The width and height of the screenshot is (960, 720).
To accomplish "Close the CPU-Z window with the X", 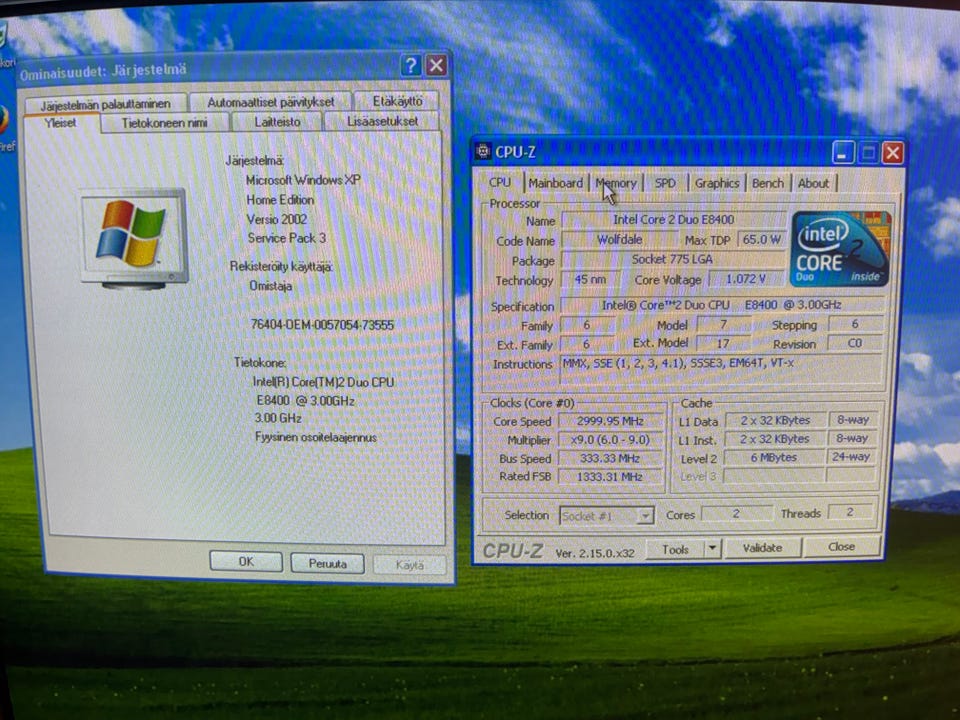I will (893, 152).
